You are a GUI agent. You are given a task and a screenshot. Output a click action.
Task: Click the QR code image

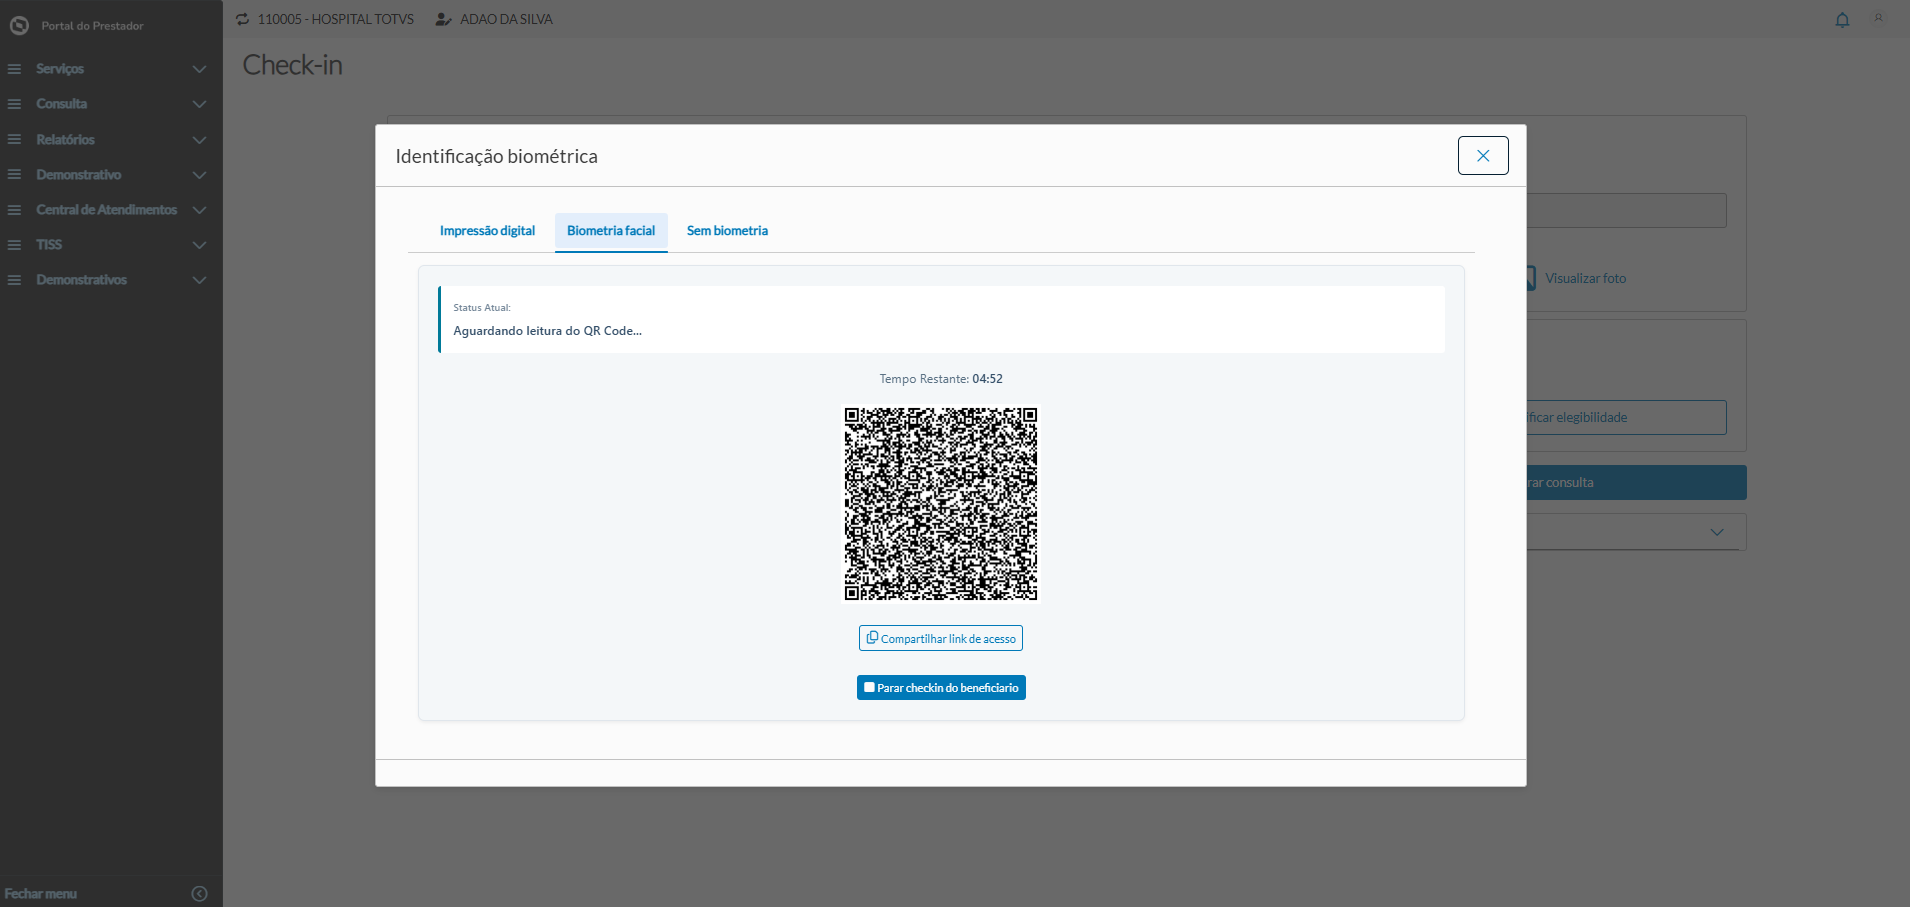(x=941, y=503)
